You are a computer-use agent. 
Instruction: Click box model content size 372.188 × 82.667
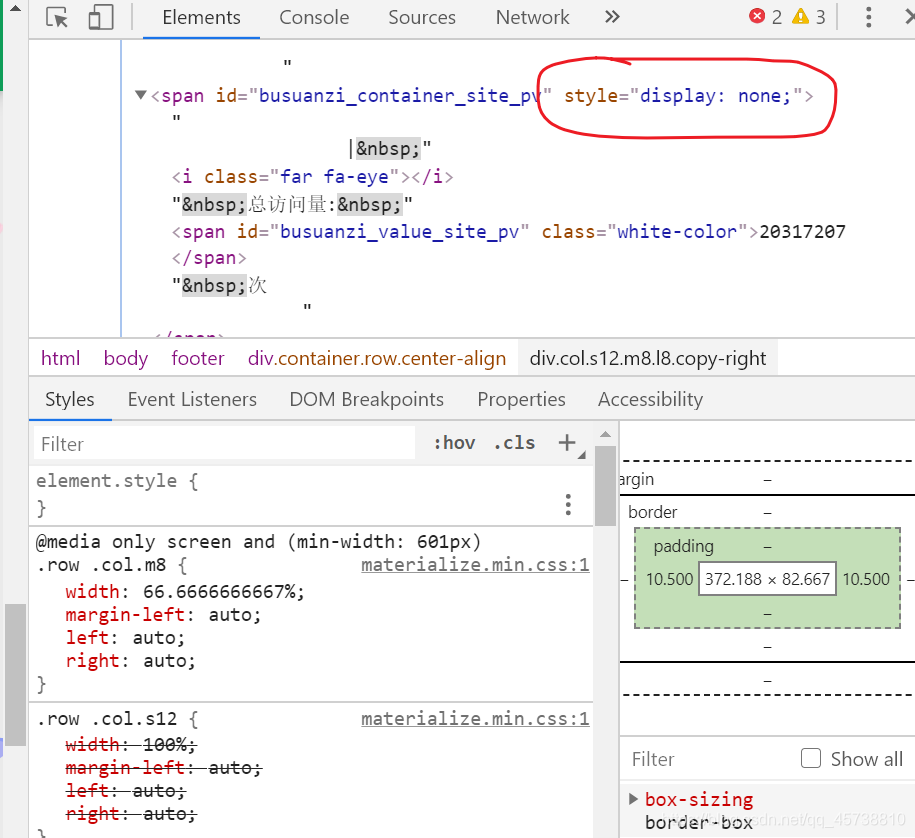767,579
